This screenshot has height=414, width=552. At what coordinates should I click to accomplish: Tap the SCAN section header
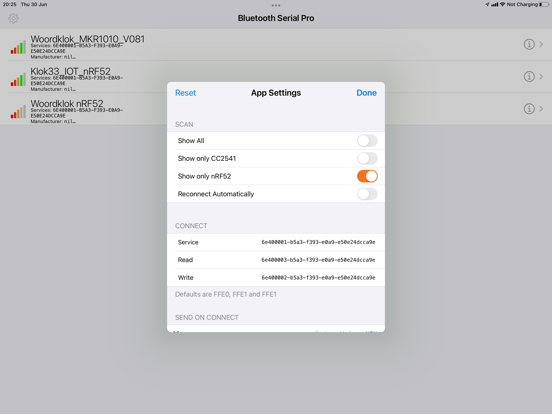(184, 125)
